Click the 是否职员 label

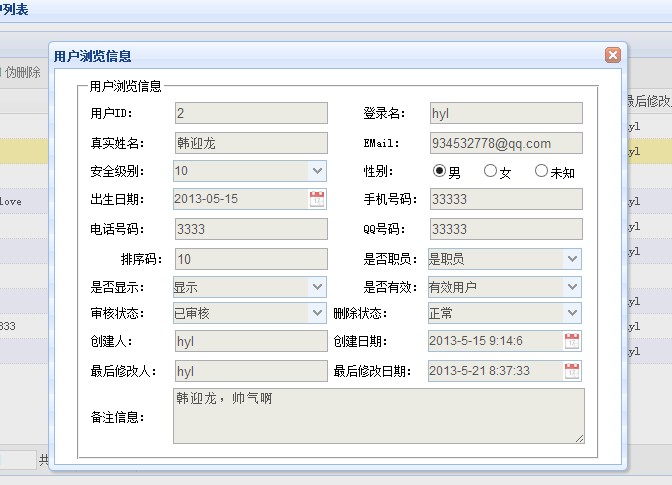click(x=390, y=259)
